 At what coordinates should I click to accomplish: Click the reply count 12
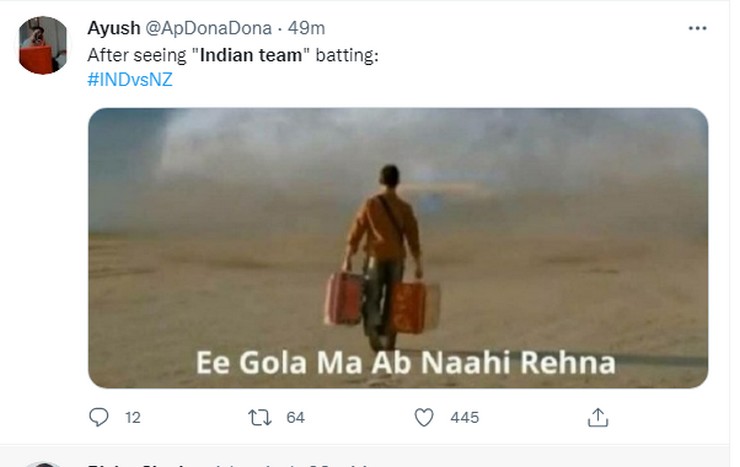pyautogui.click(x=133, y=418)
